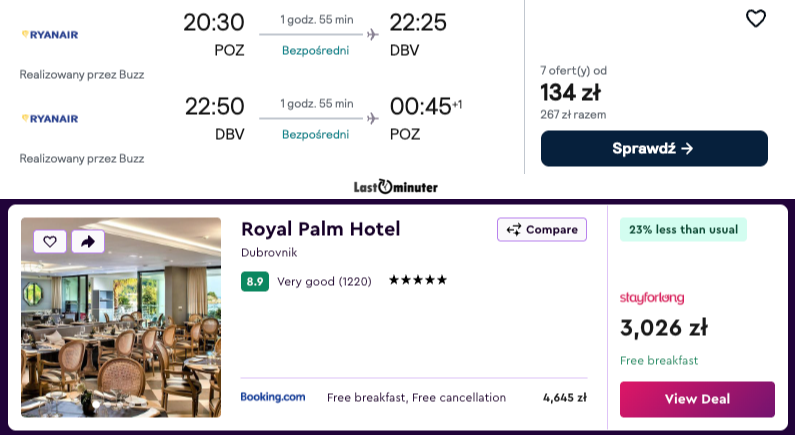This screenshot has width=795, height=435.
Task: Favorite the Royal Palm Hotel photo heart
Action: point(50,241)
